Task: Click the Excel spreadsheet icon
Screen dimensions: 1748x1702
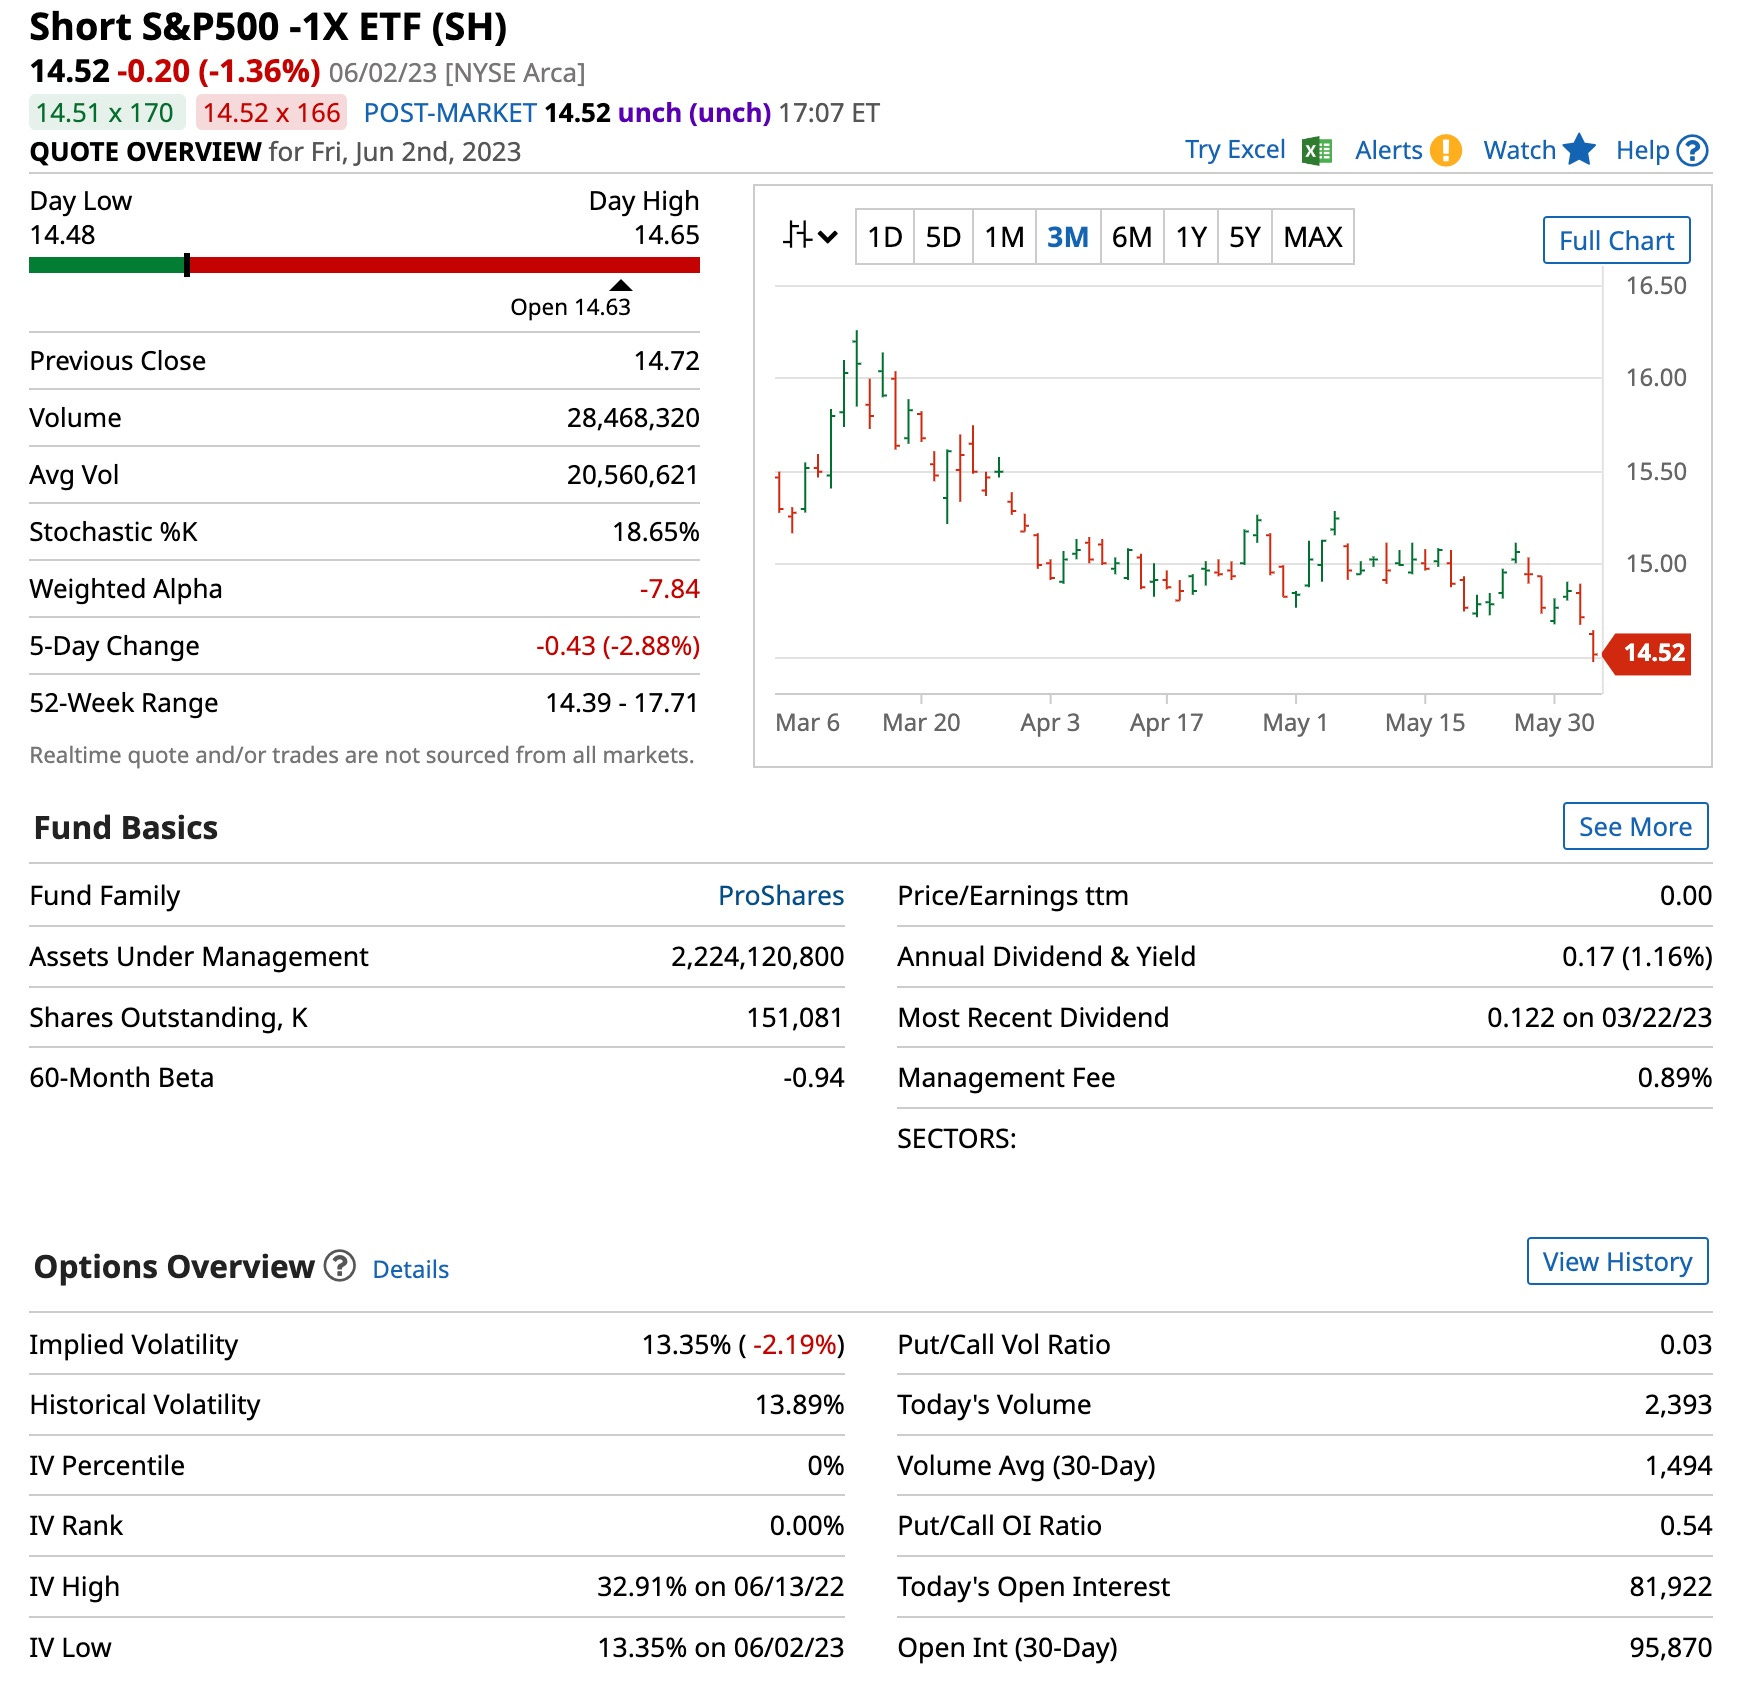Action: click(x=1316, y=151)
